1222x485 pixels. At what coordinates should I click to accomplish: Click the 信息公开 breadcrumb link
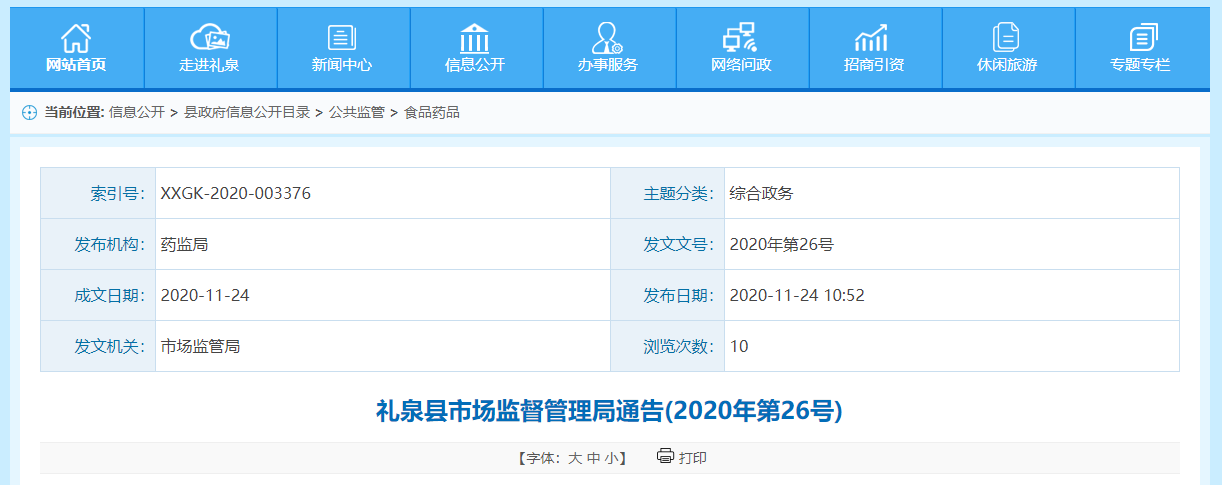pyautogui.click(x=137, y=113)
